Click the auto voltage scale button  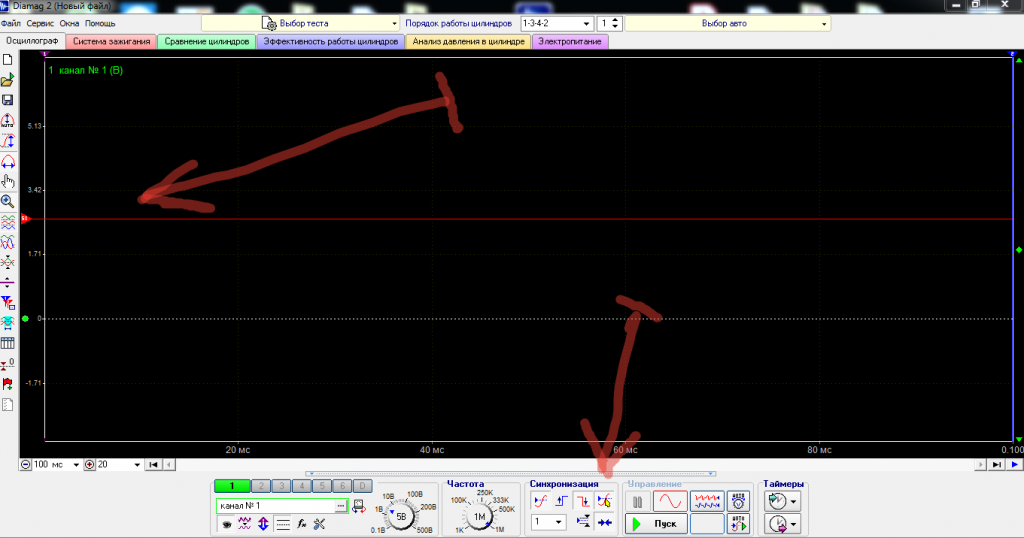point(739,501)
